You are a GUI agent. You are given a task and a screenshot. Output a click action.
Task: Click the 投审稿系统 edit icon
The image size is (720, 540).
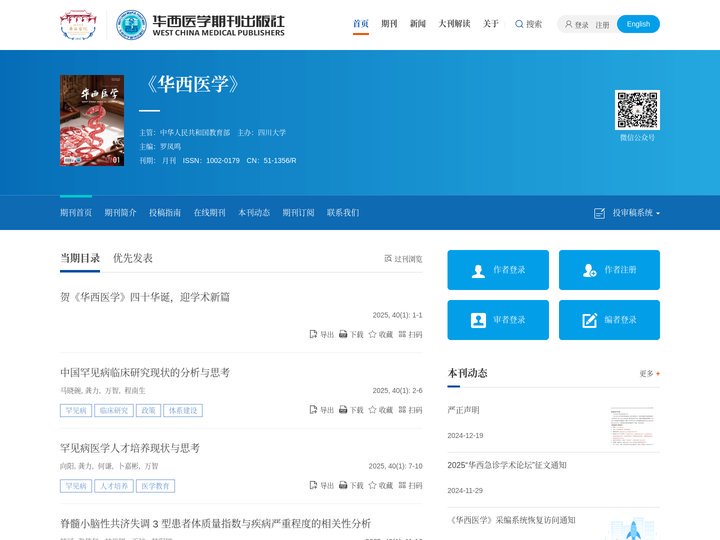[599, 213]
